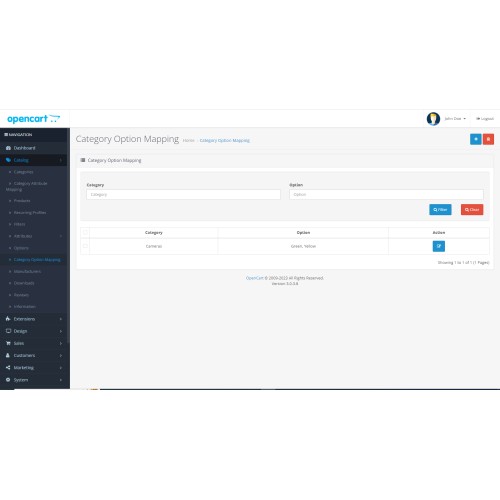Click the red delete trash button

coord(488,139)
